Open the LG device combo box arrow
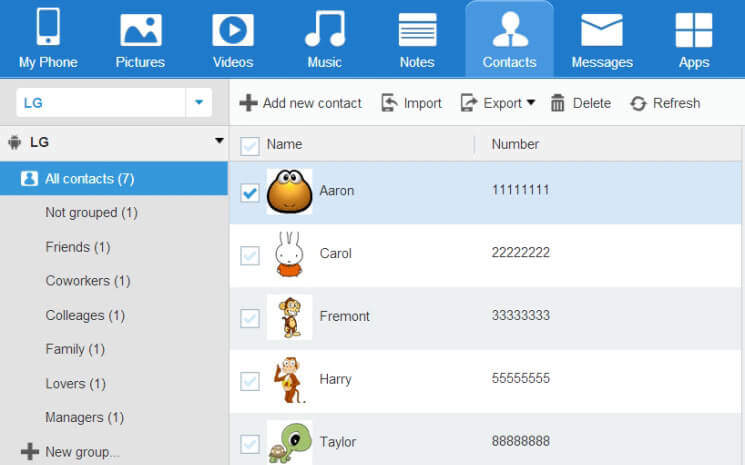The width and height of the screenshot is (745, 465). 199,102
